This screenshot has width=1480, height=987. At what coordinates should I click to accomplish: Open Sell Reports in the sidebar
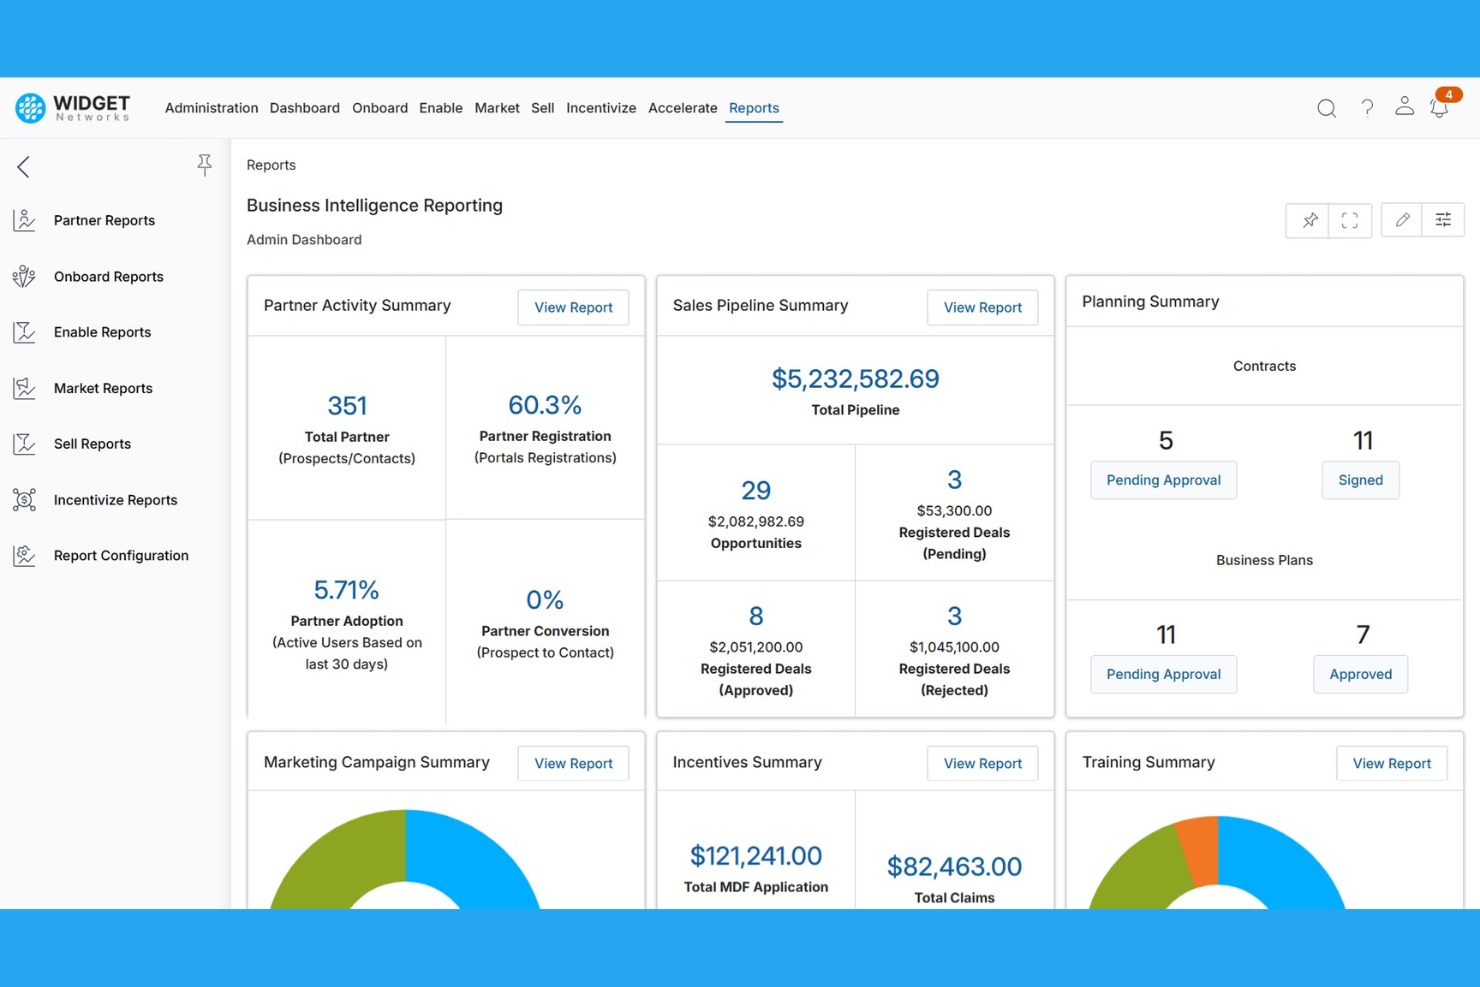92,444
